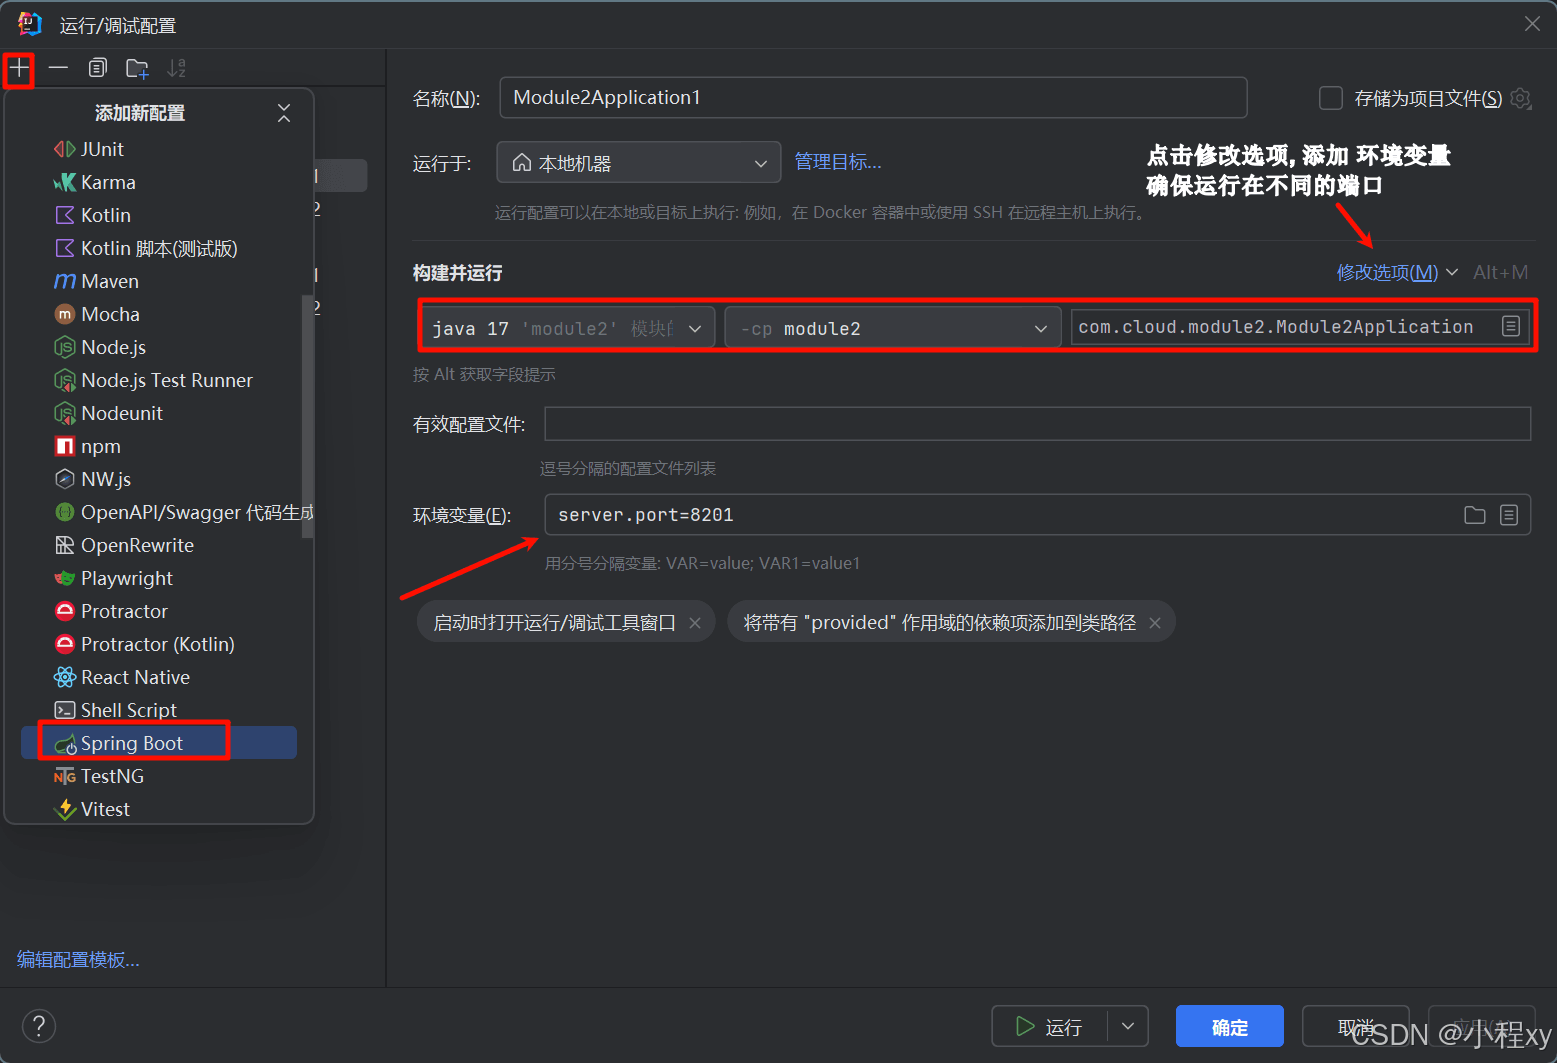Screen dimensions: 1557x1063
Task: Select JUnit configuration type
Action: [x=160, y=149]
